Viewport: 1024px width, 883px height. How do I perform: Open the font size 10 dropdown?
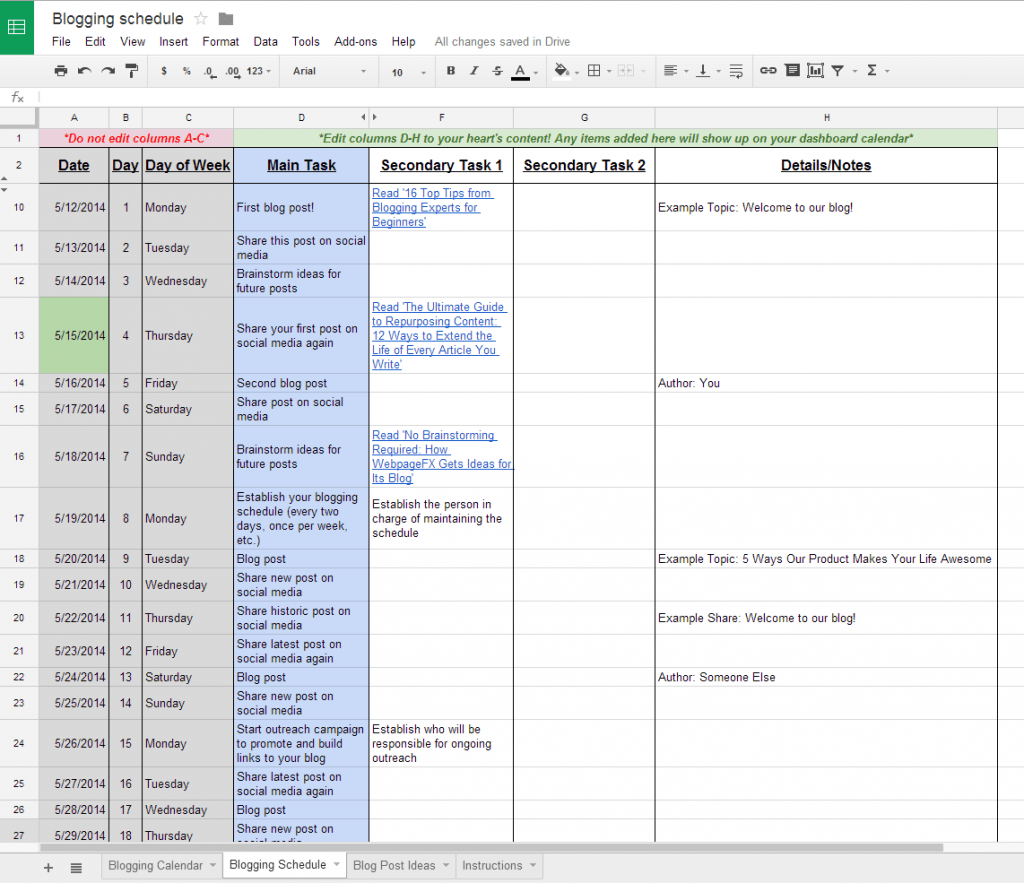(x=408, y=72)
